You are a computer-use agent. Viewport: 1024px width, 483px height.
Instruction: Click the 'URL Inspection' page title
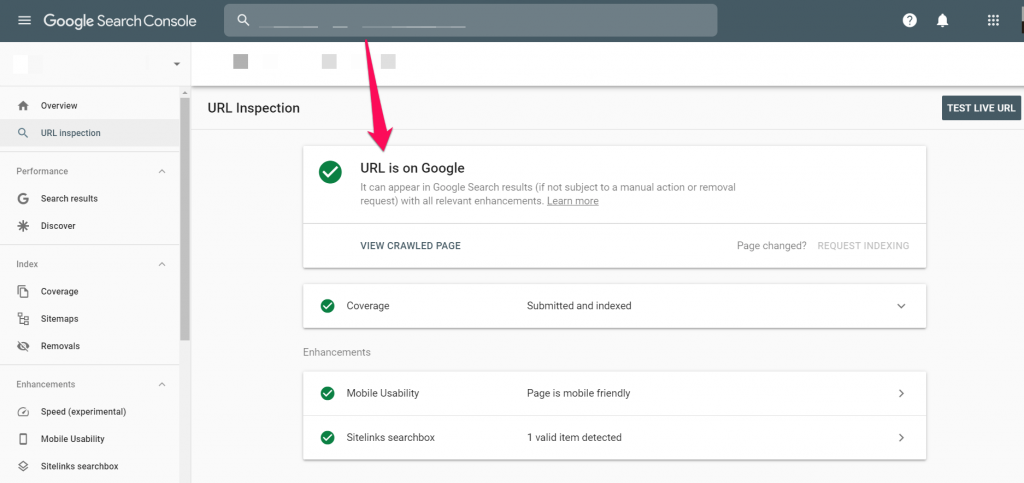click(x=253, y=108)
